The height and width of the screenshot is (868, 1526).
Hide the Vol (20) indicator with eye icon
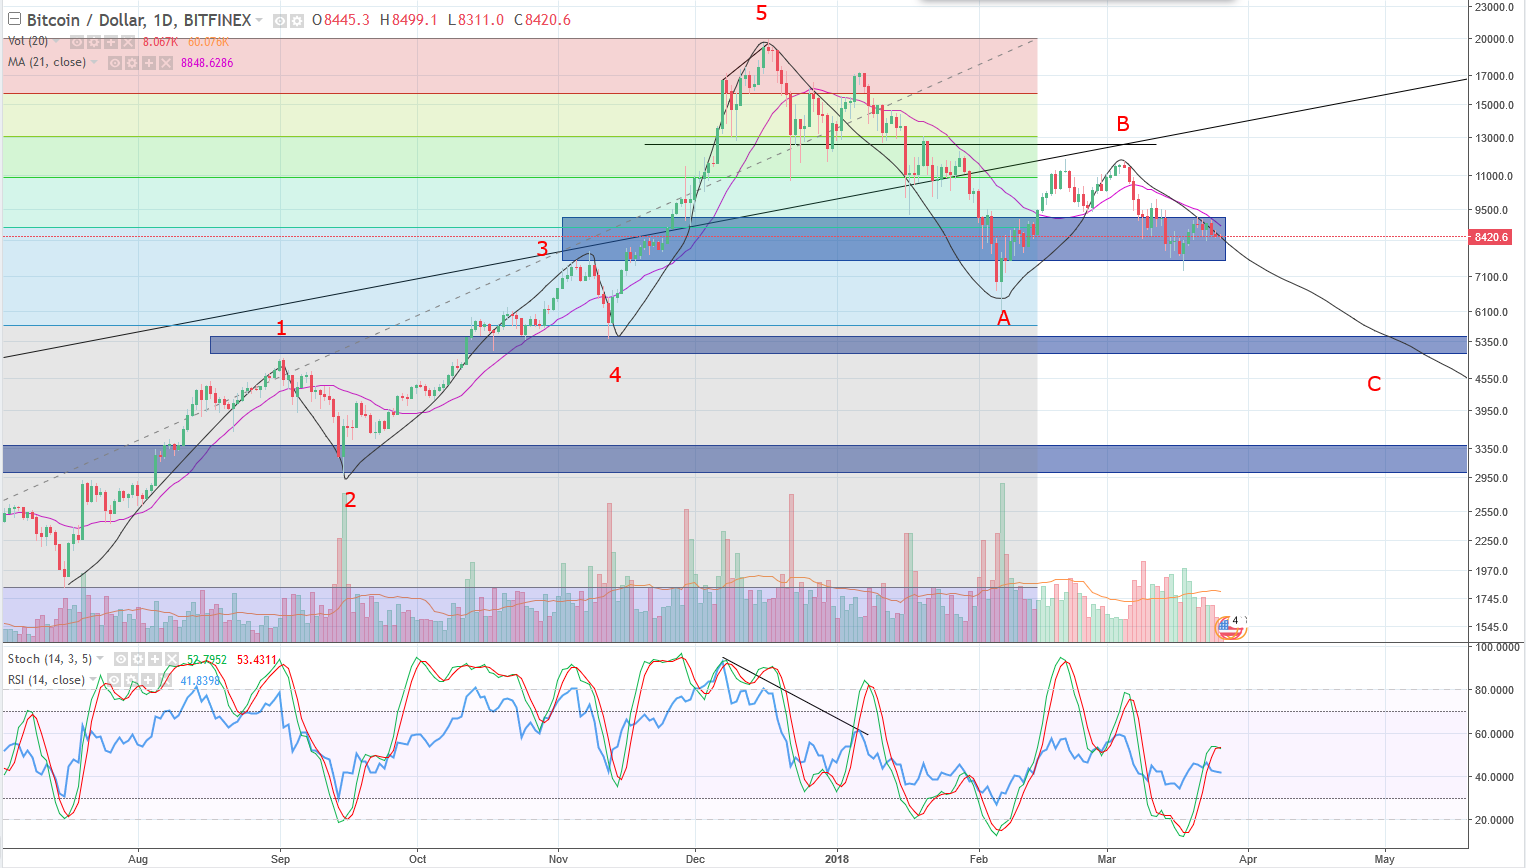[x=77, y=42]
